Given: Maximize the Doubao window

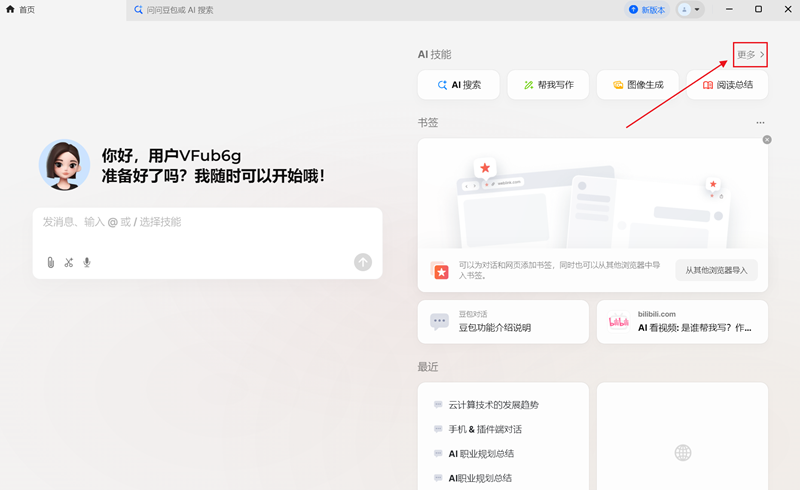Looking at the screenshot, I should 759,9.
